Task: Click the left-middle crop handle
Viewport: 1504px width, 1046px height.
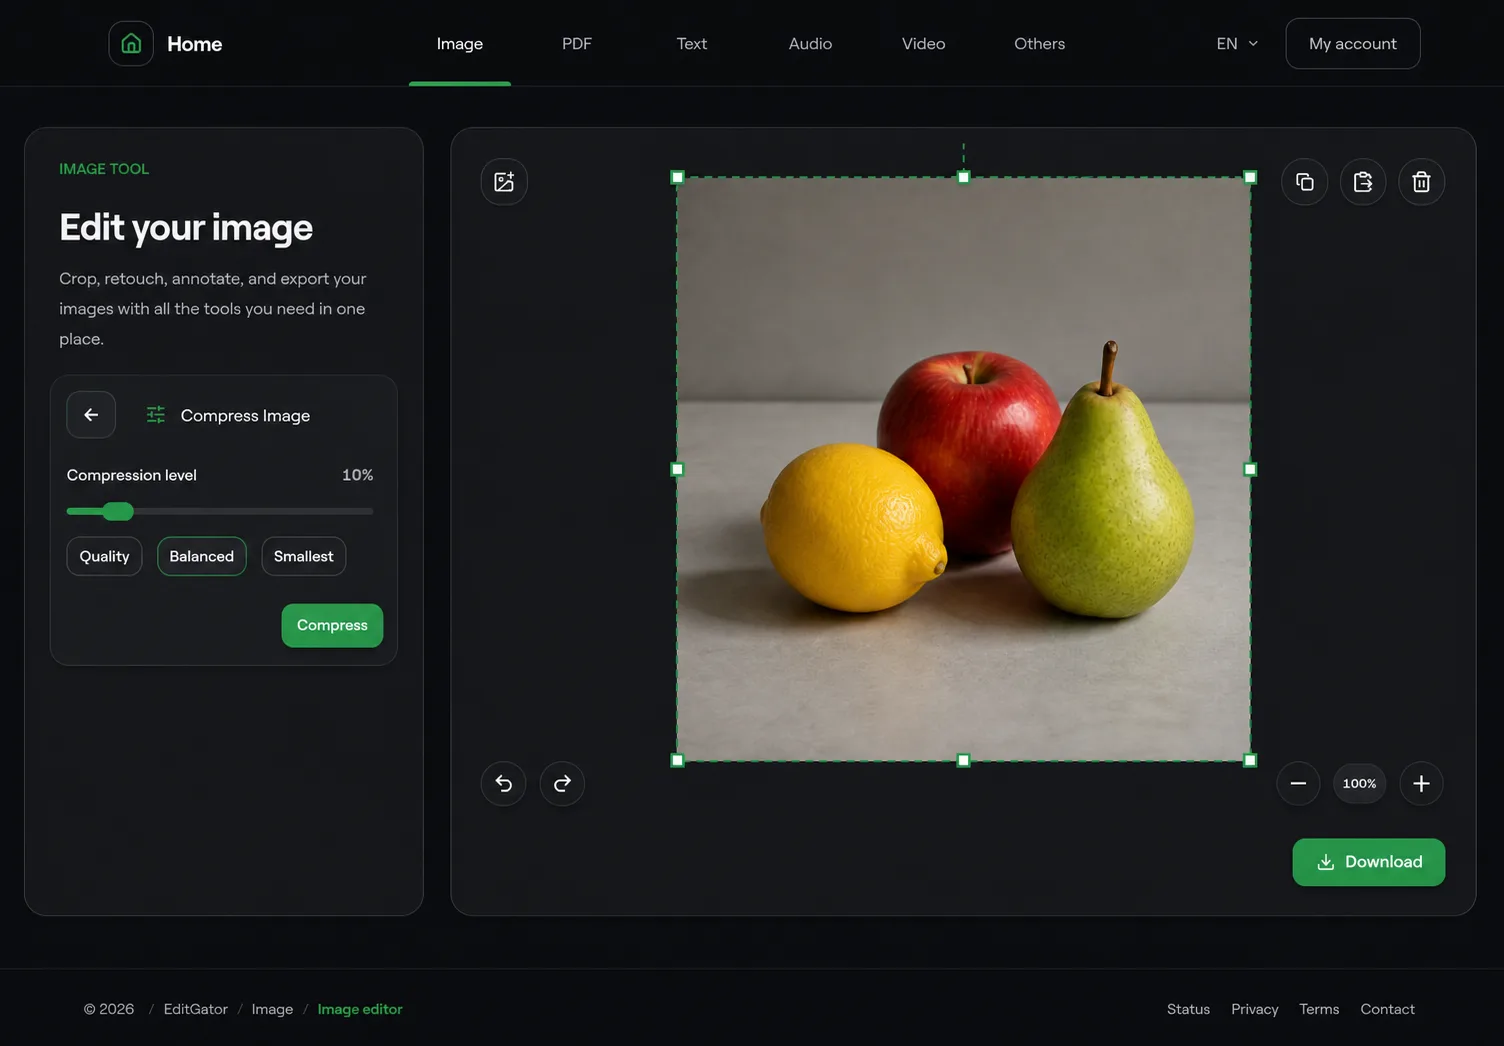Action: 677,469
